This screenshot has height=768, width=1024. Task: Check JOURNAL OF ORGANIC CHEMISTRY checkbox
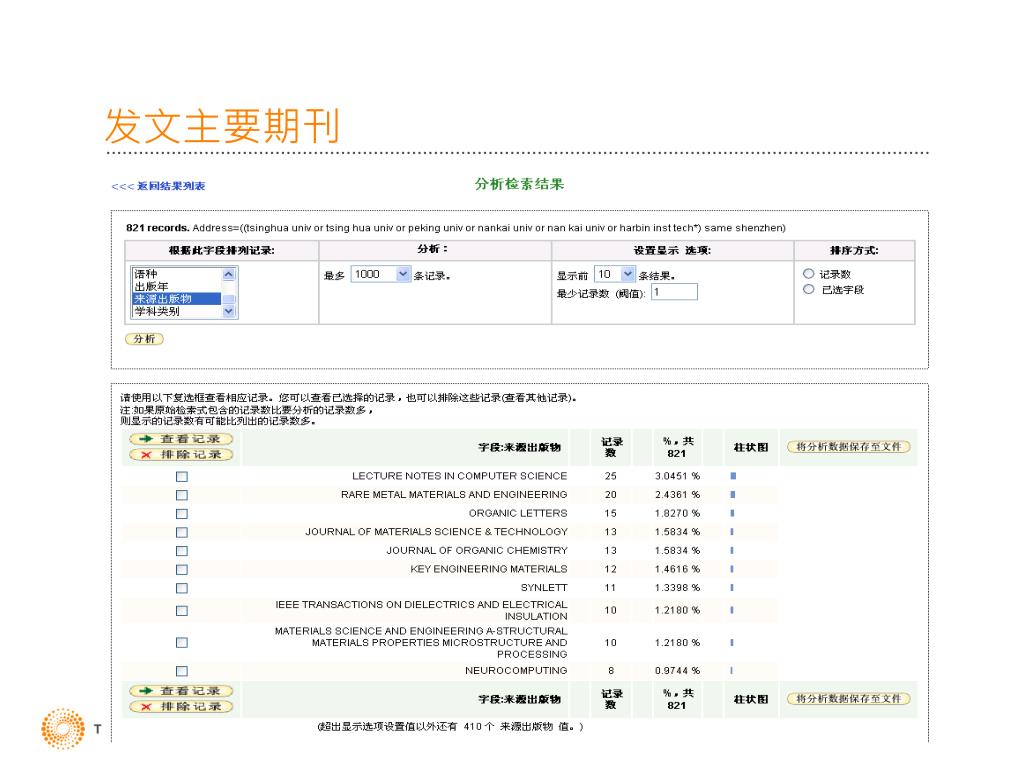(182, 551)
